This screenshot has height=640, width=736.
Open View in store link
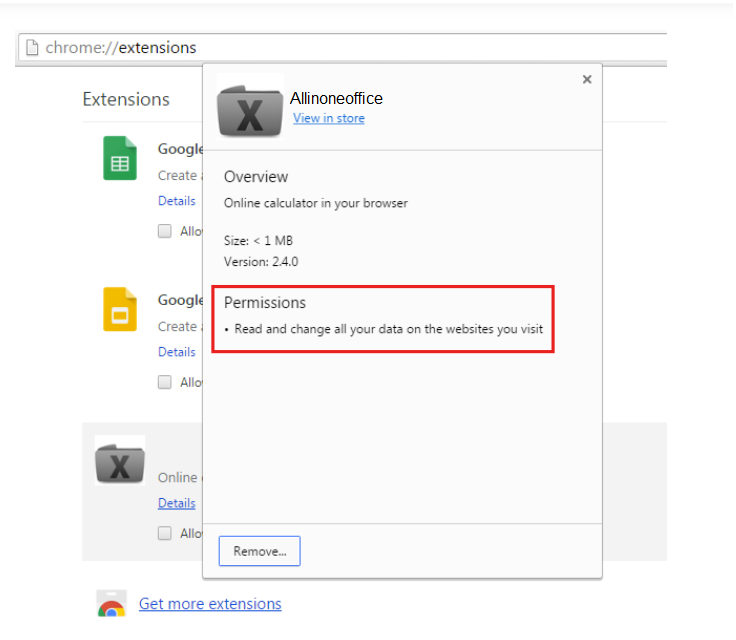(x=329, y=118)
